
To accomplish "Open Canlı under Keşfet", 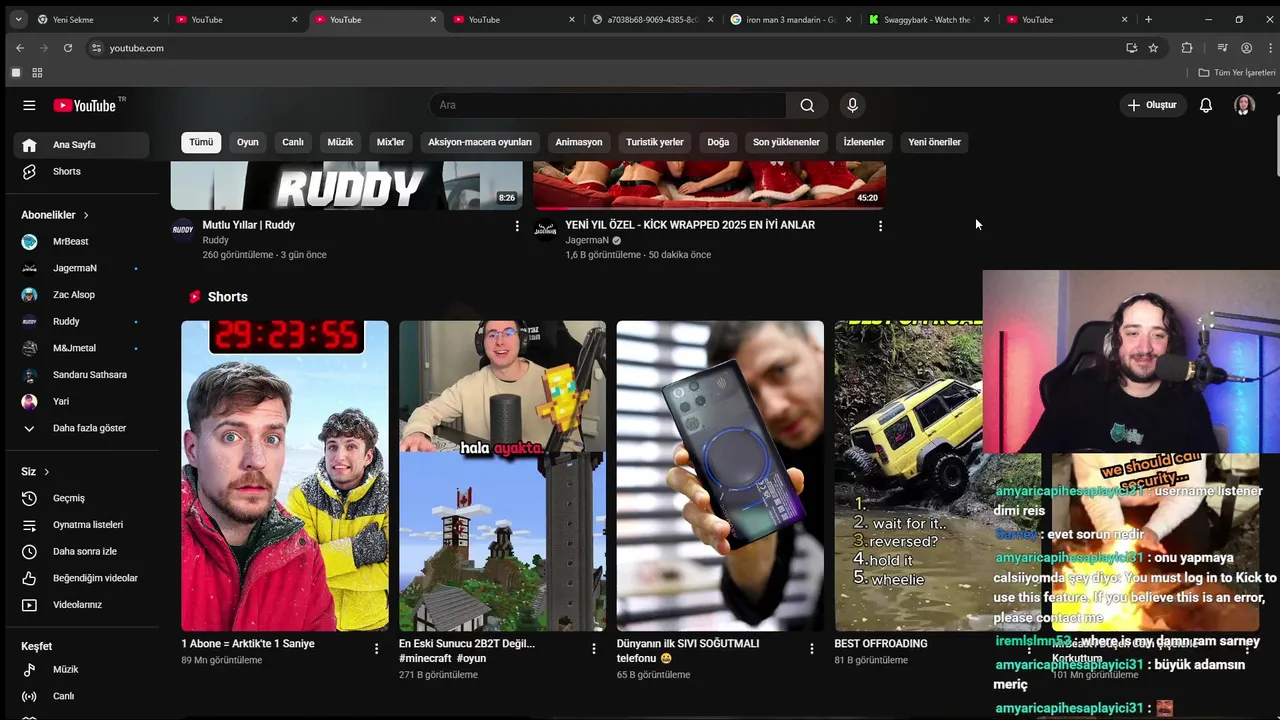I will [81, 696].
